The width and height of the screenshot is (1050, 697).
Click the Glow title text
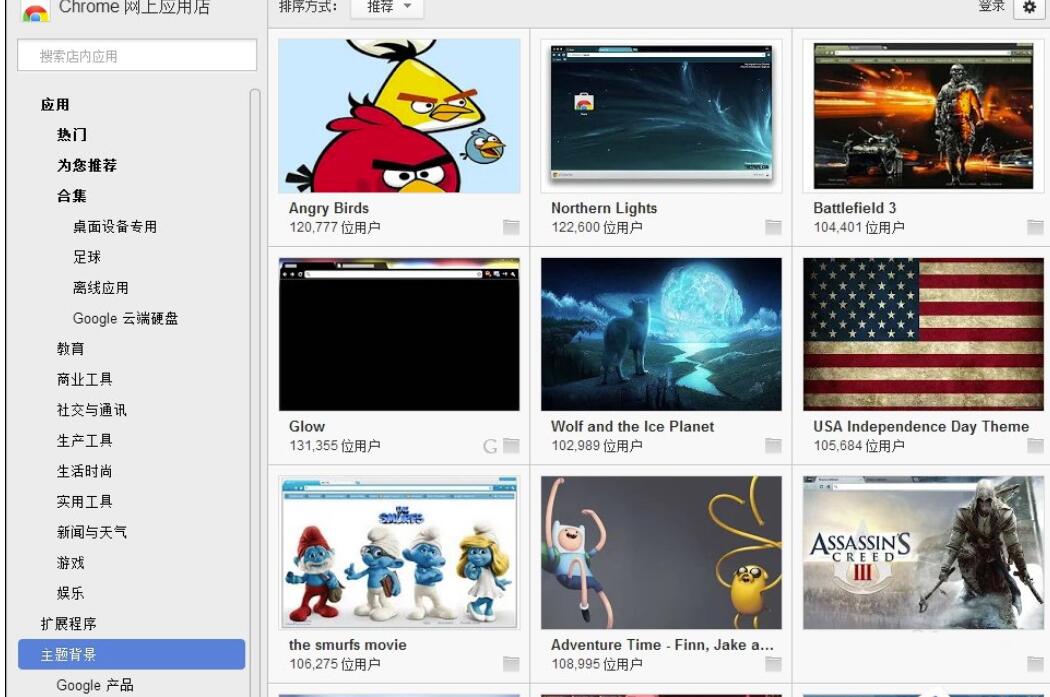coord(307,427)
